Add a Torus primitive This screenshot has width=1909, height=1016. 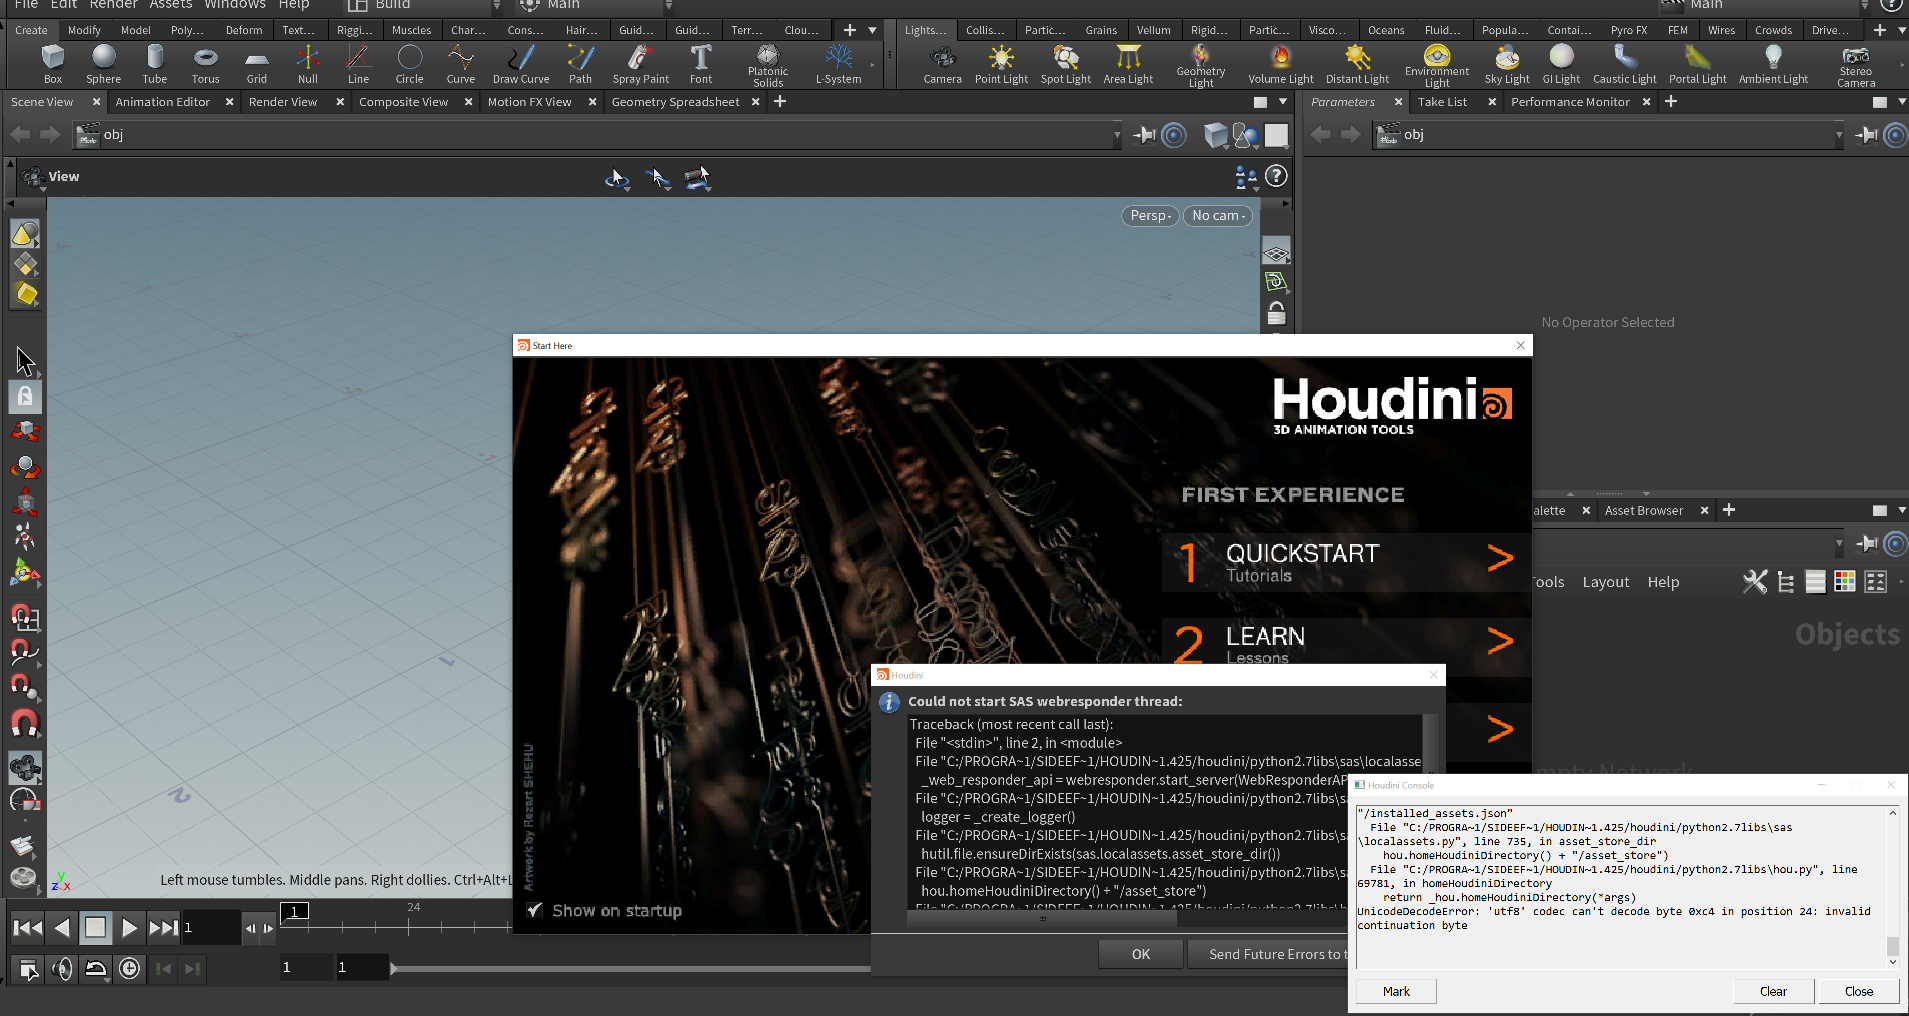tap(205, 64)
